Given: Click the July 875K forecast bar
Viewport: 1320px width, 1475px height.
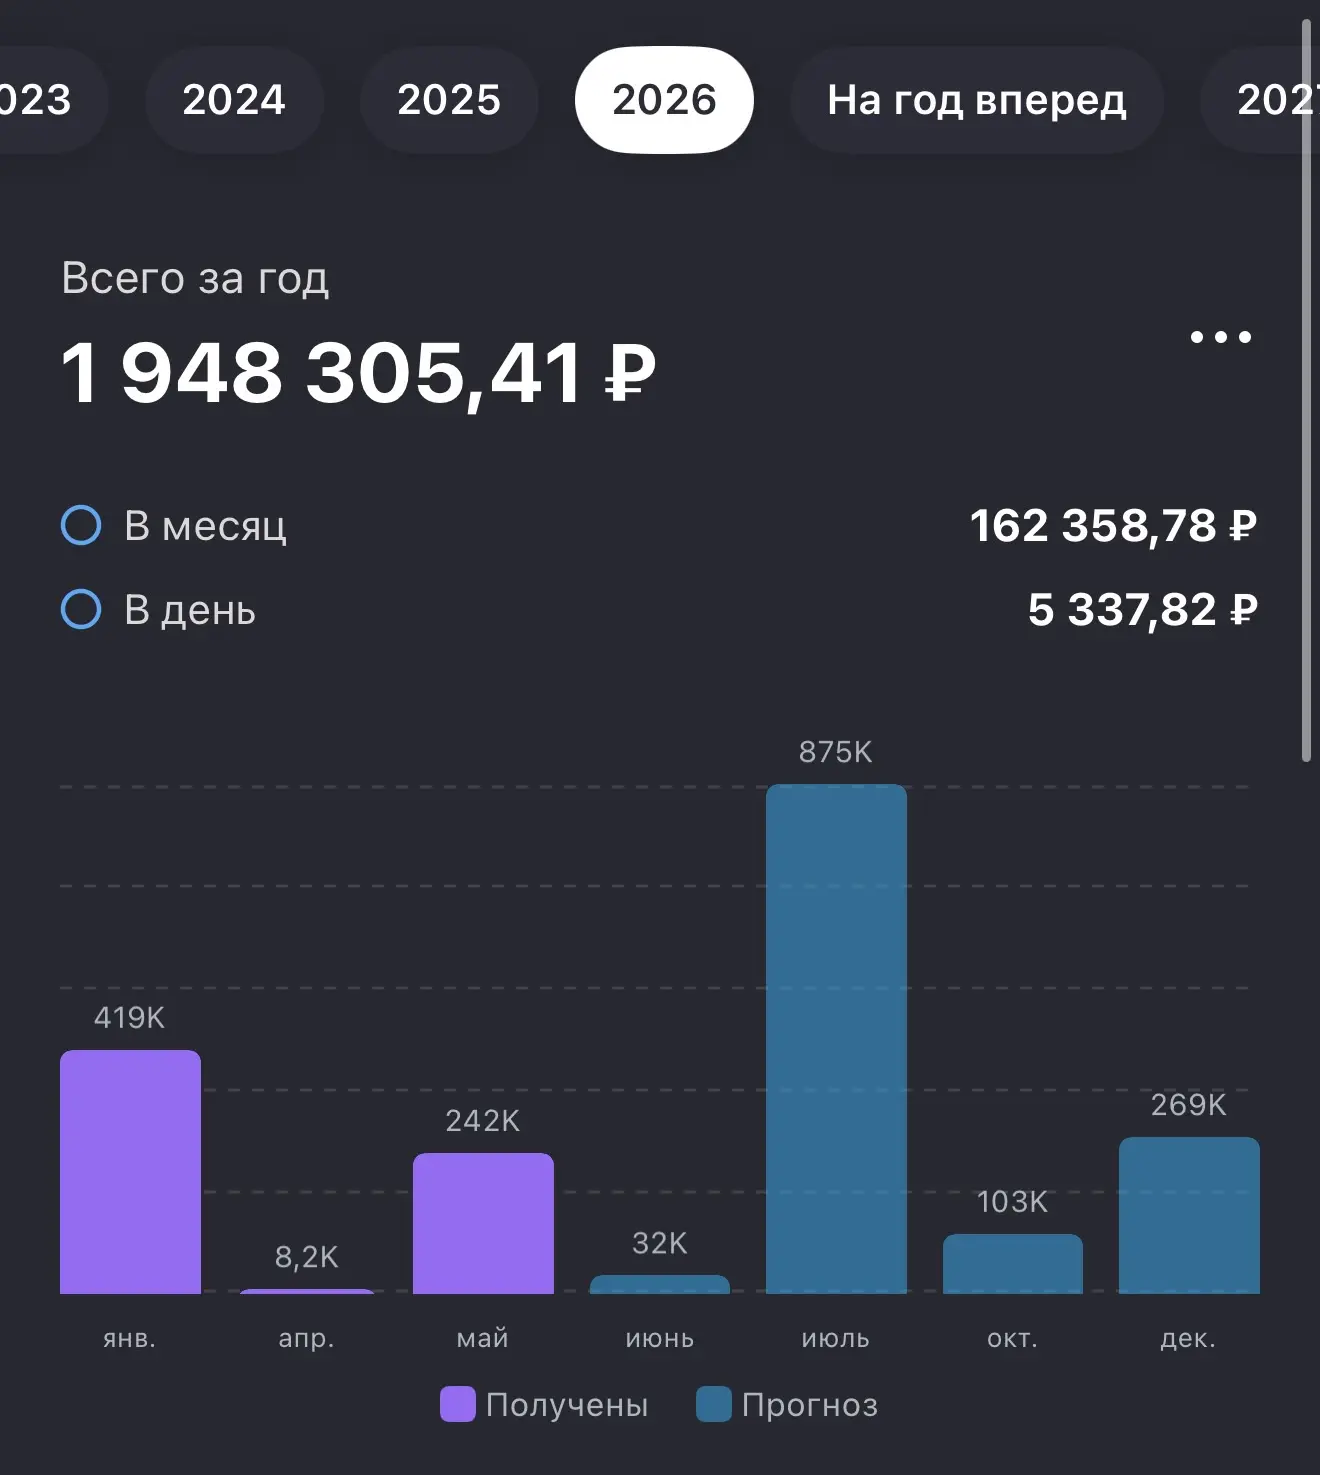Looking at the screenshot, I should tap(836, 1039).
